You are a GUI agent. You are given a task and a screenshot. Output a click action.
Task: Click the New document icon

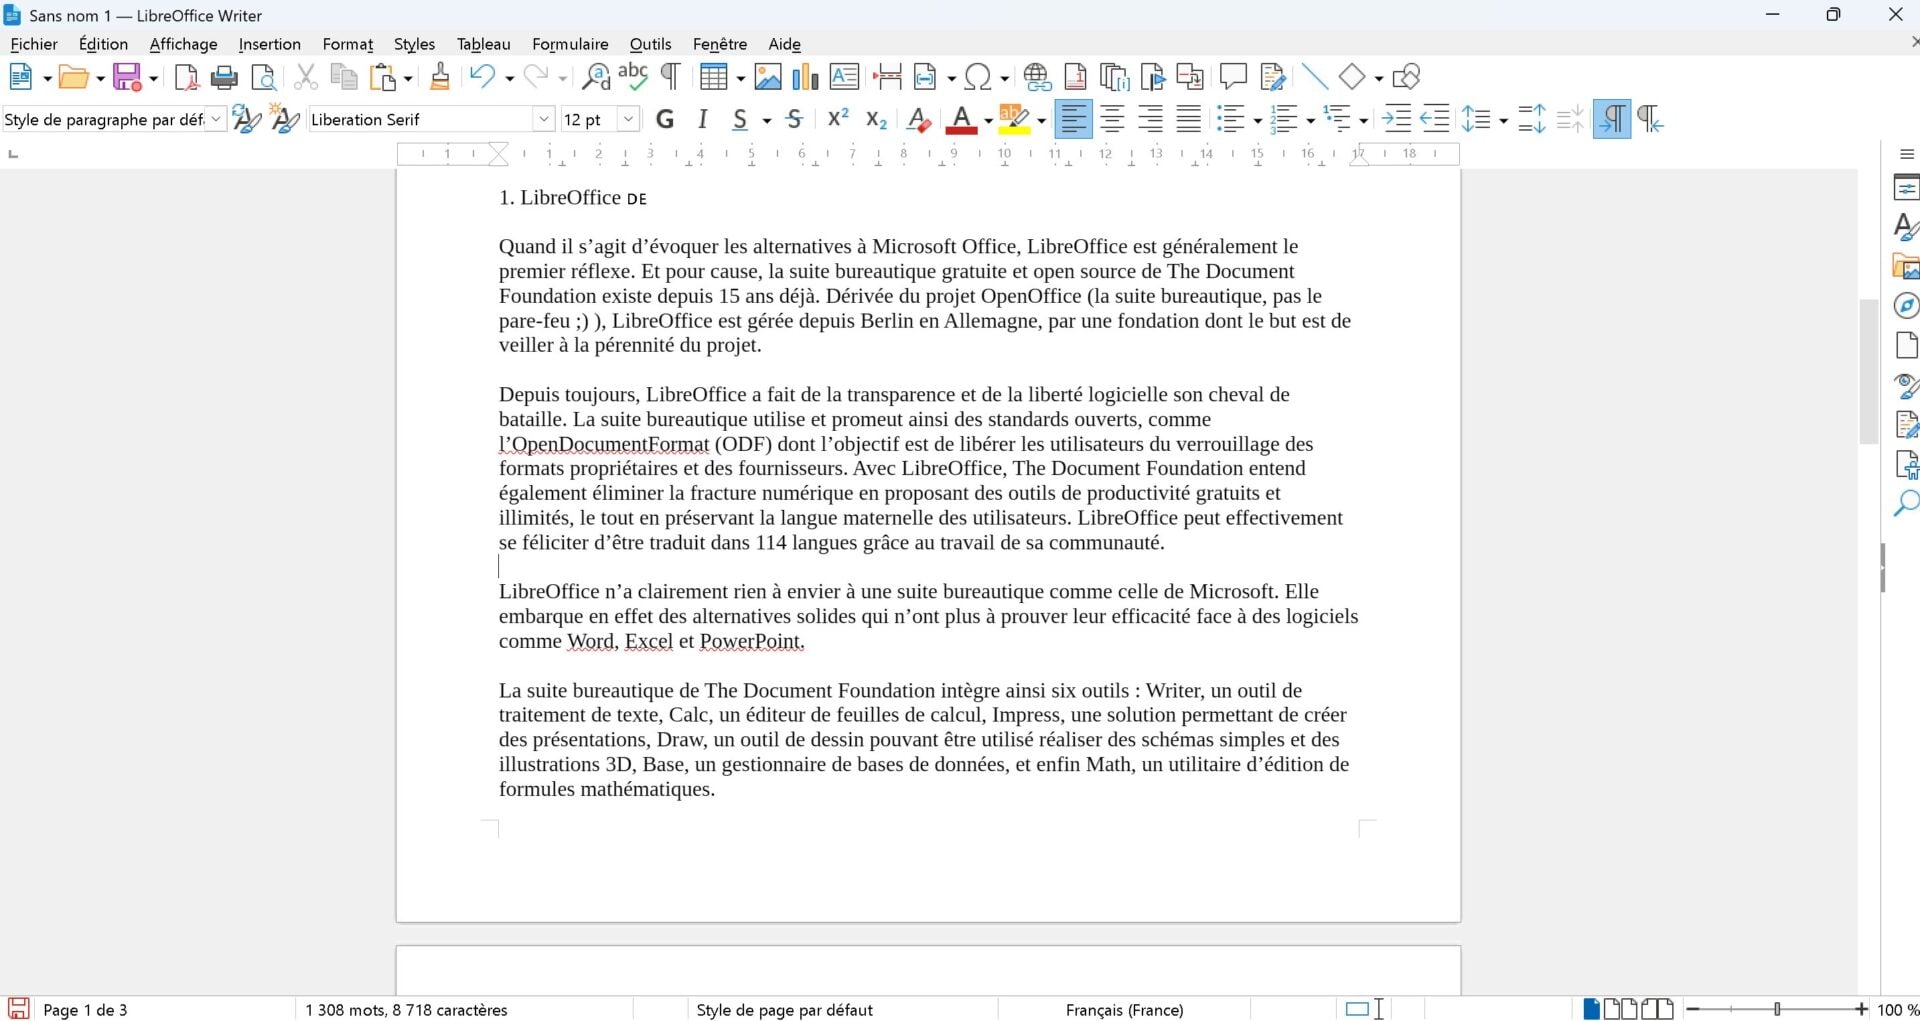21,77
